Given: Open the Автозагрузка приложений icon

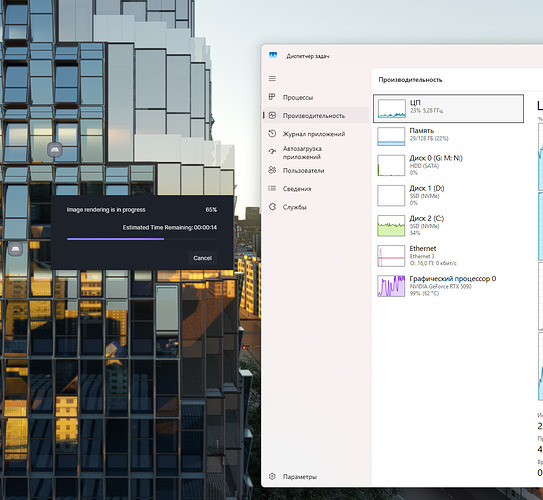Looking at the screenshot, I should pos(272,152).
